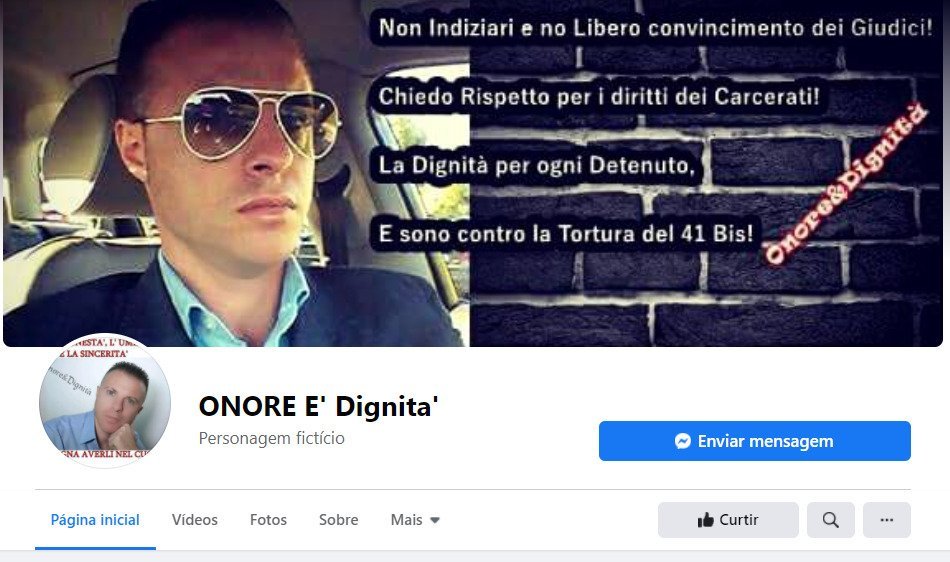Viewport: 950px width, 562px height.
Task: Click the Personagem fictício category label
Action: click(271, 438)
